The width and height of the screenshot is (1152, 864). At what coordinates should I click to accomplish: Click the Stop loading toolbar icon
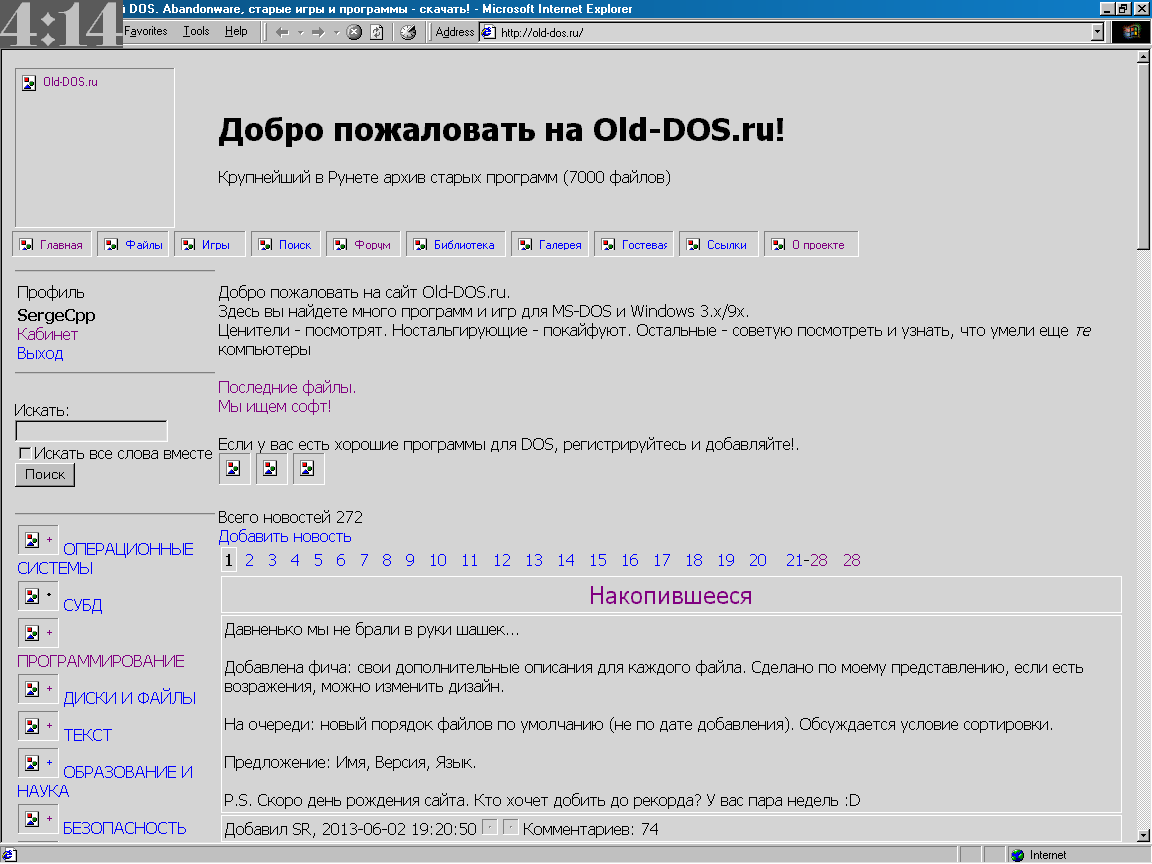[354, 32]
